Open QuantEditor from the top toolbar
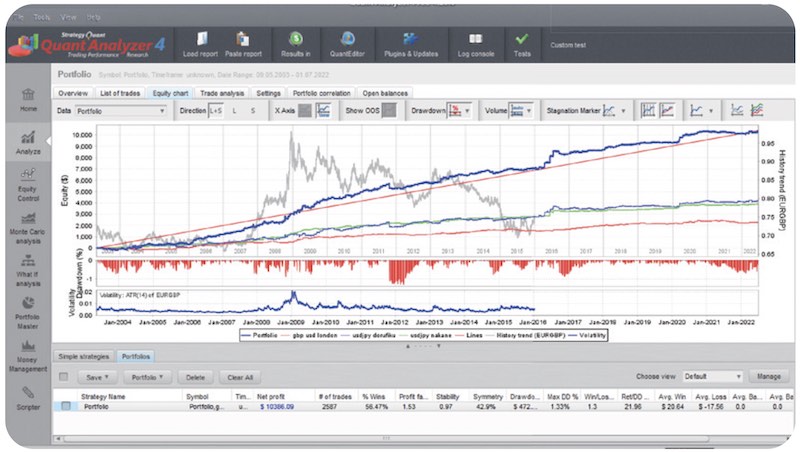800x452 pixels. pos(347,44)
